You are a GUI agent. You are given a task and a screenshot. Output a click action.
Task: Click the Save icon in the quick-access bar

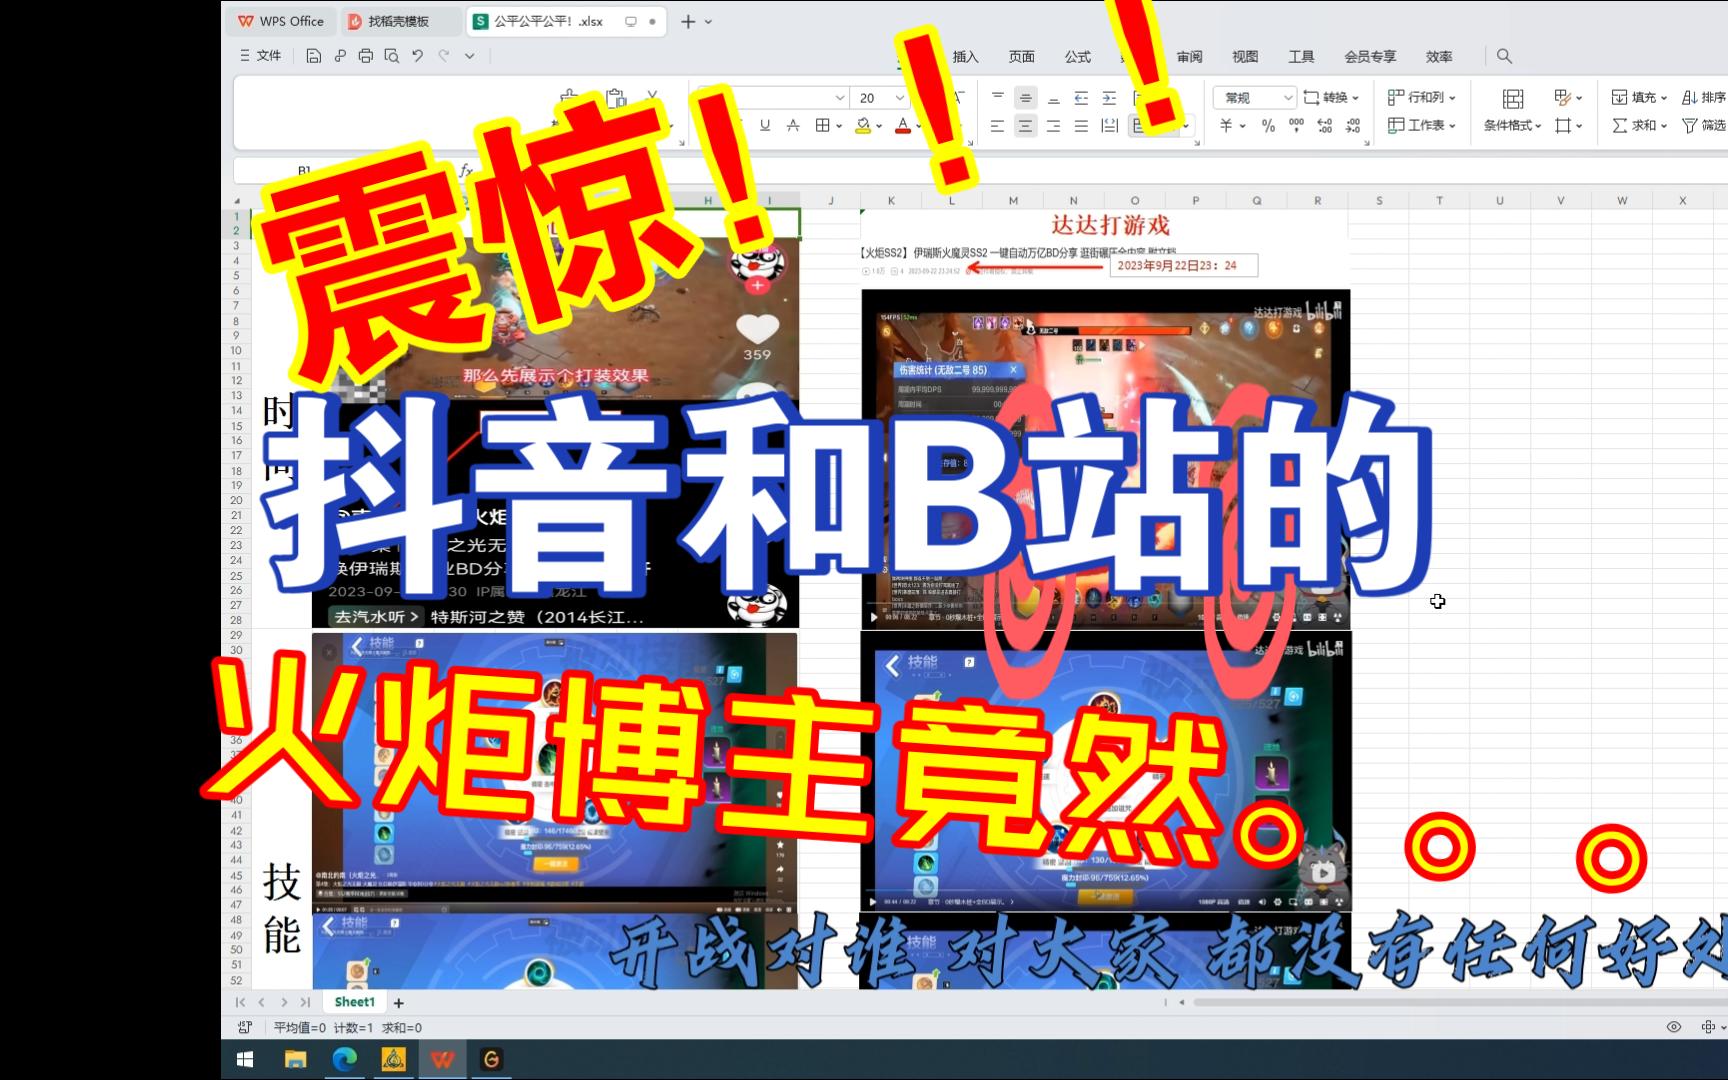[x=313, y=56]
